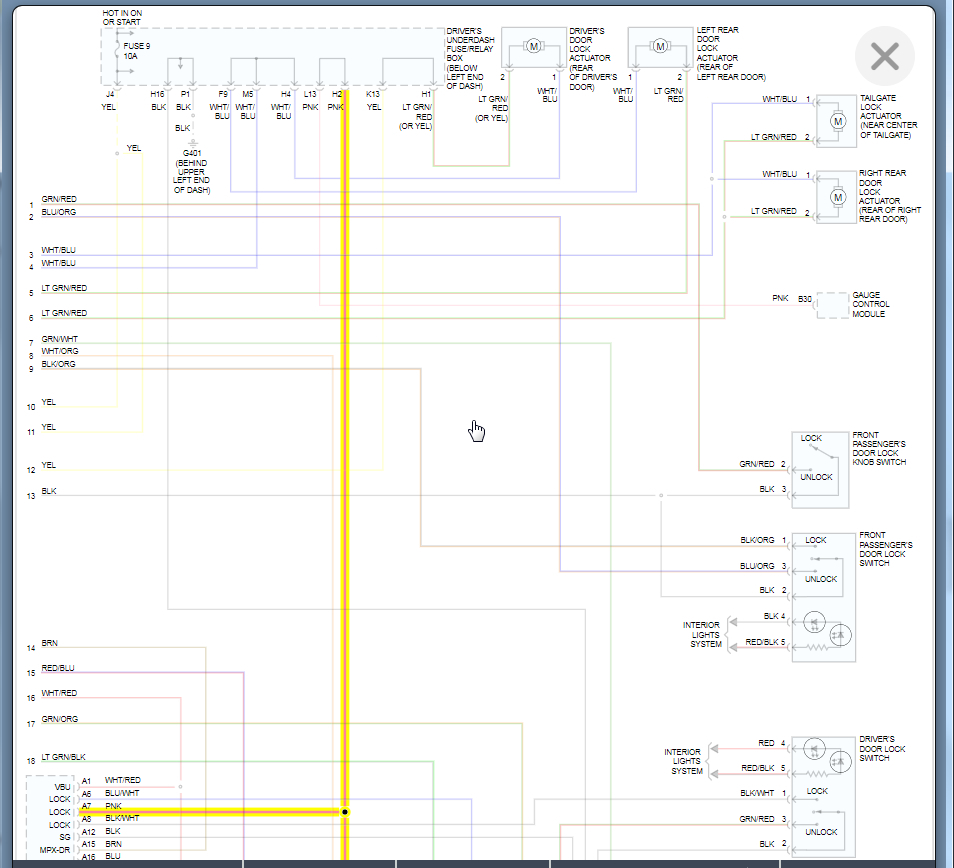Viewport: 954px width, 868px height.
Task: Click the 'HOT IN ON OR START' label
Action: (x=122, y=17)
